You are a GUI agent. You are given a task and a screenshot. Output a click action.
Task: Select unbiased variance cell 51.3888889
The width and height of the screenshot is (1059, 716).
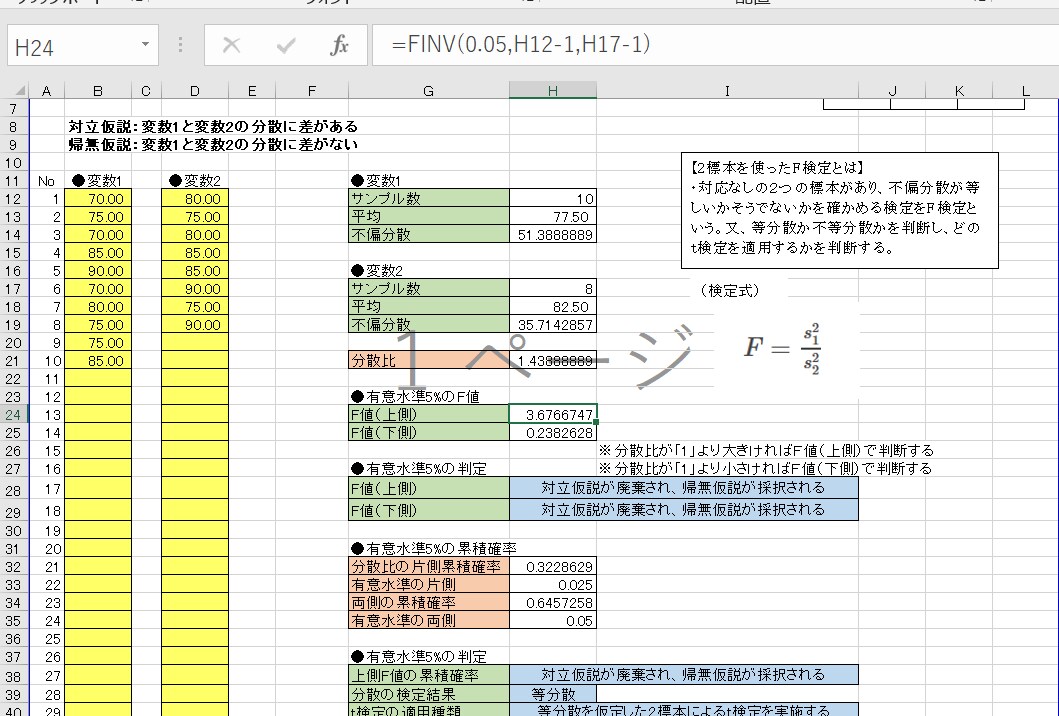552,235
